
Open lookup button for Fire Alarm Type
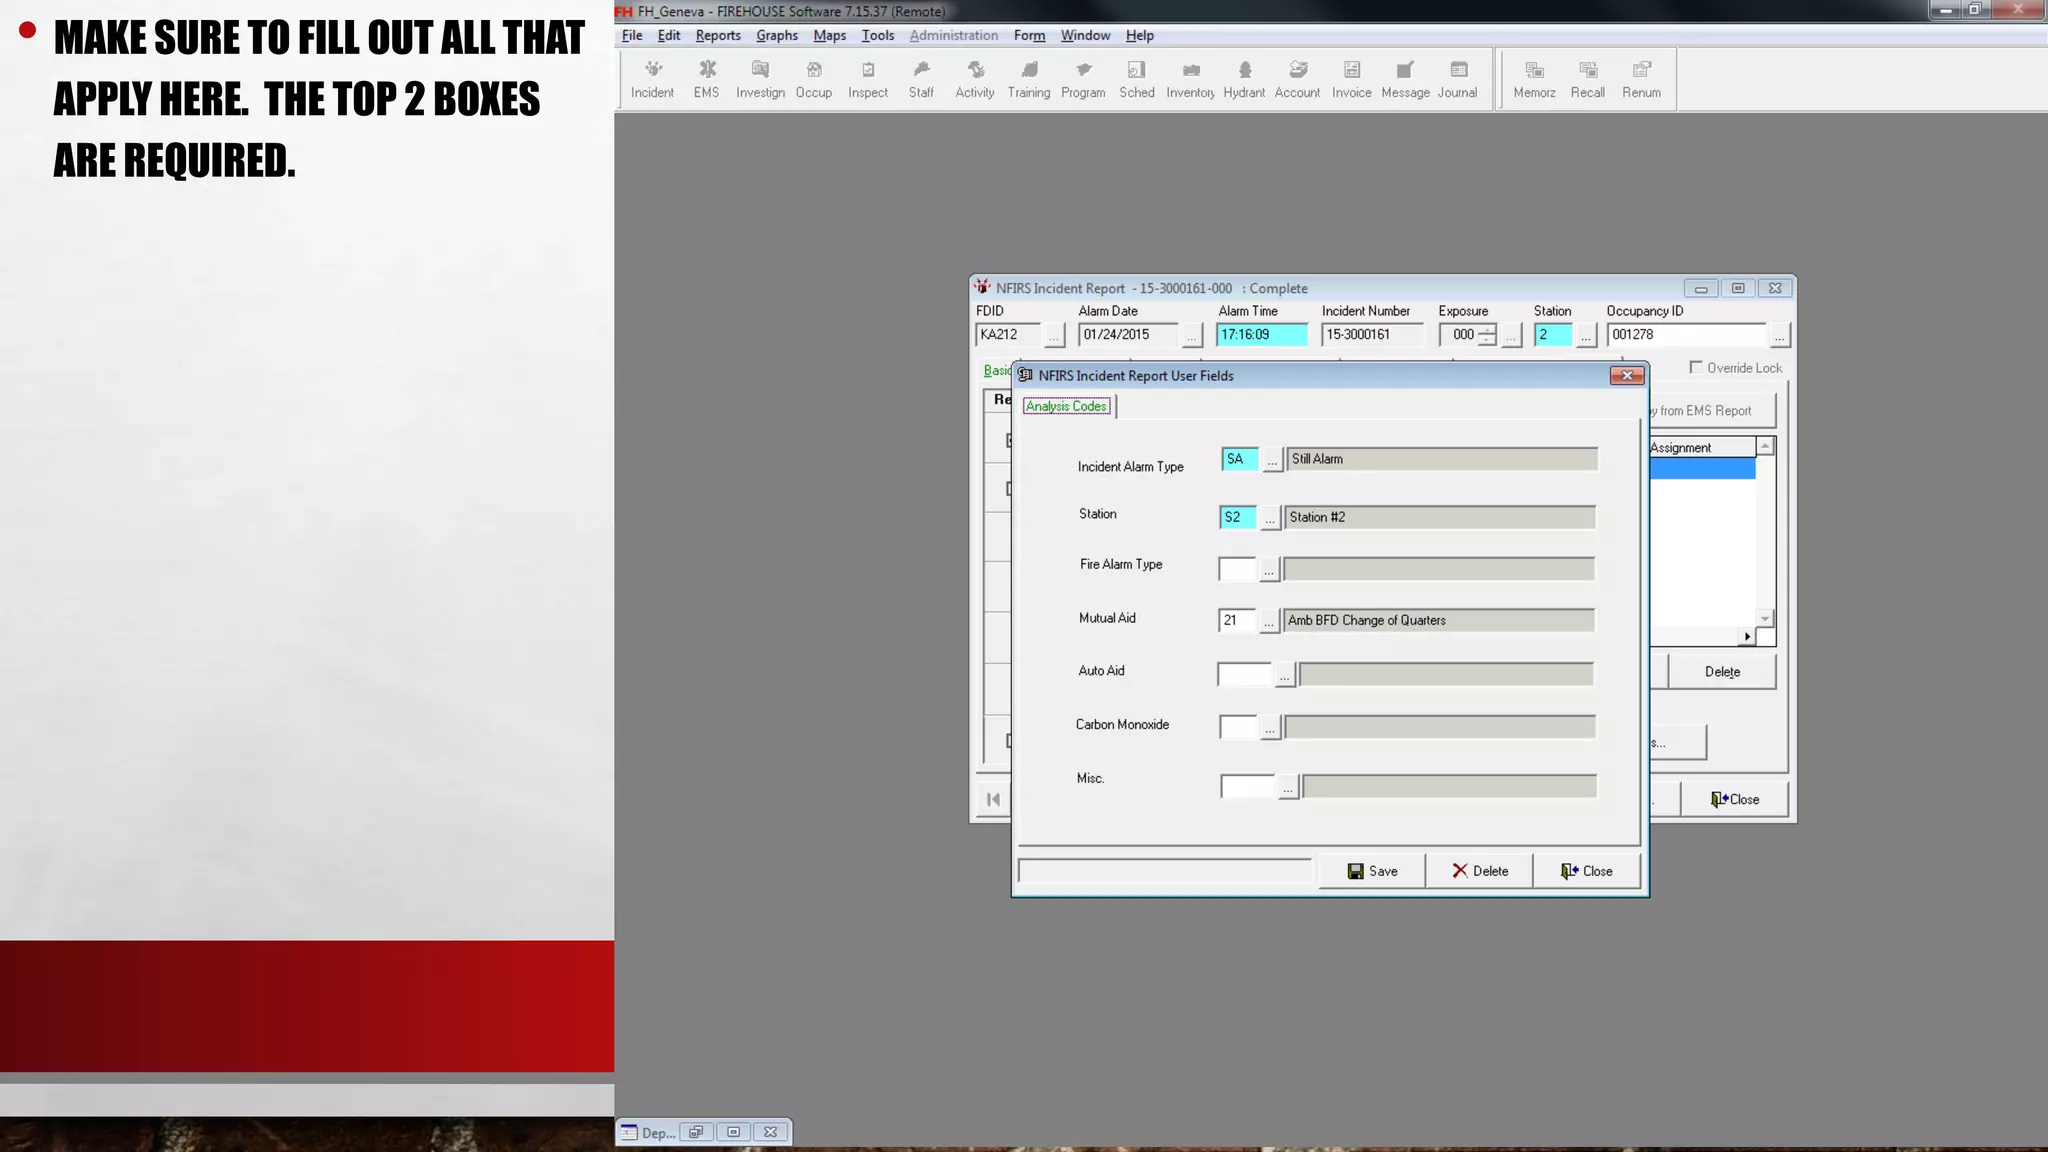(x=1268, y=570)
